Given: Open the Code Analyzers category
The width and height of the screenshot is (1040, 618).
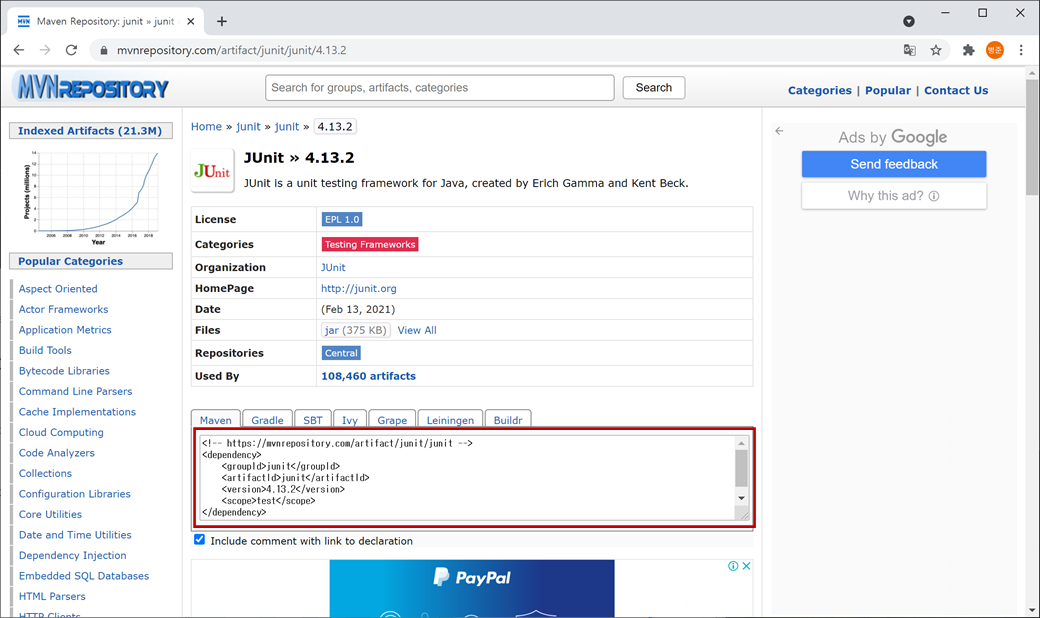Looking at the screenshot, I should pyautogui.click(x=56, y=453).
